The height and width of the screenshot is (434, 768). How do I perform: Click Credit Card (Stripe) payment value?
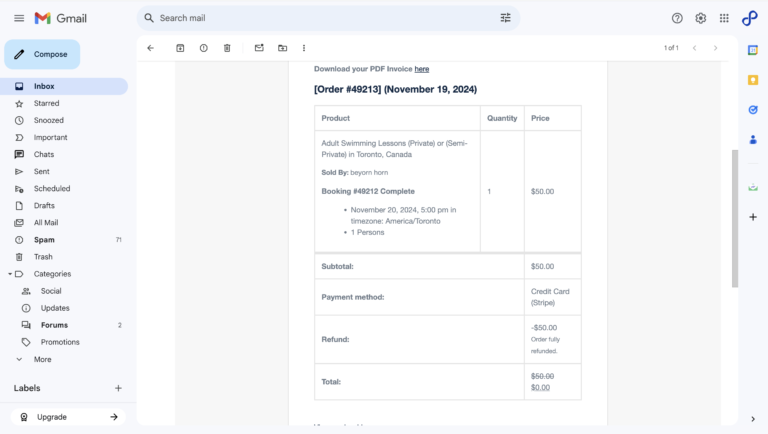tap(550, 297)
